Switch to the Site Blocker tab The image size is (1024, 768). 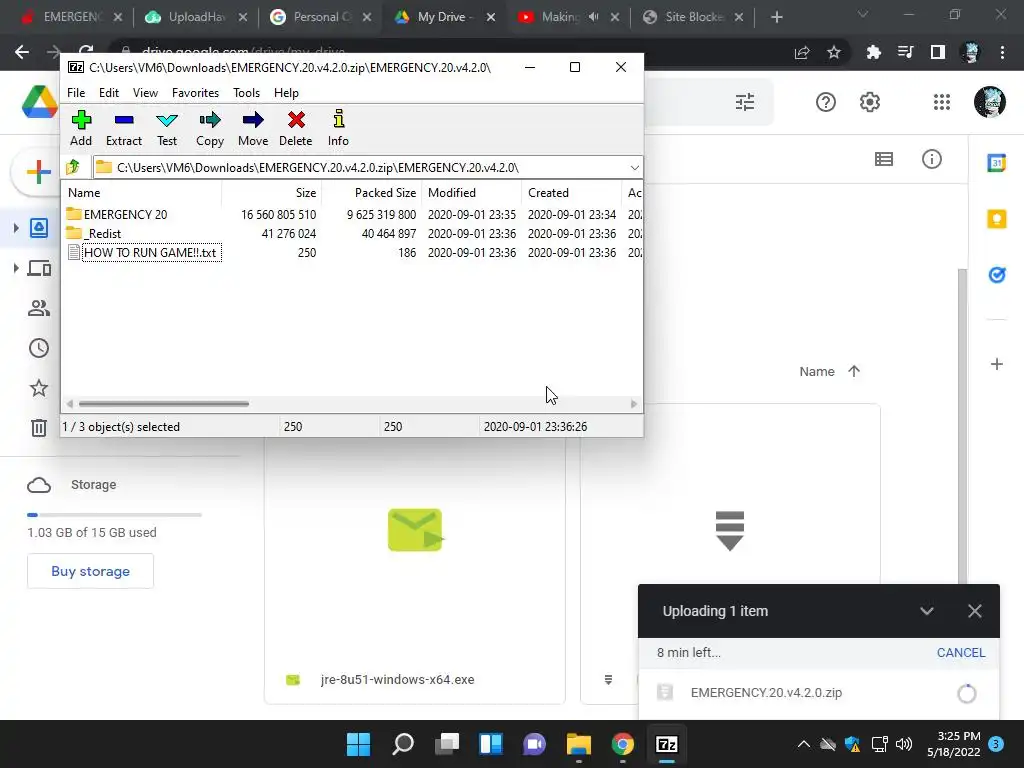point(694,17)
